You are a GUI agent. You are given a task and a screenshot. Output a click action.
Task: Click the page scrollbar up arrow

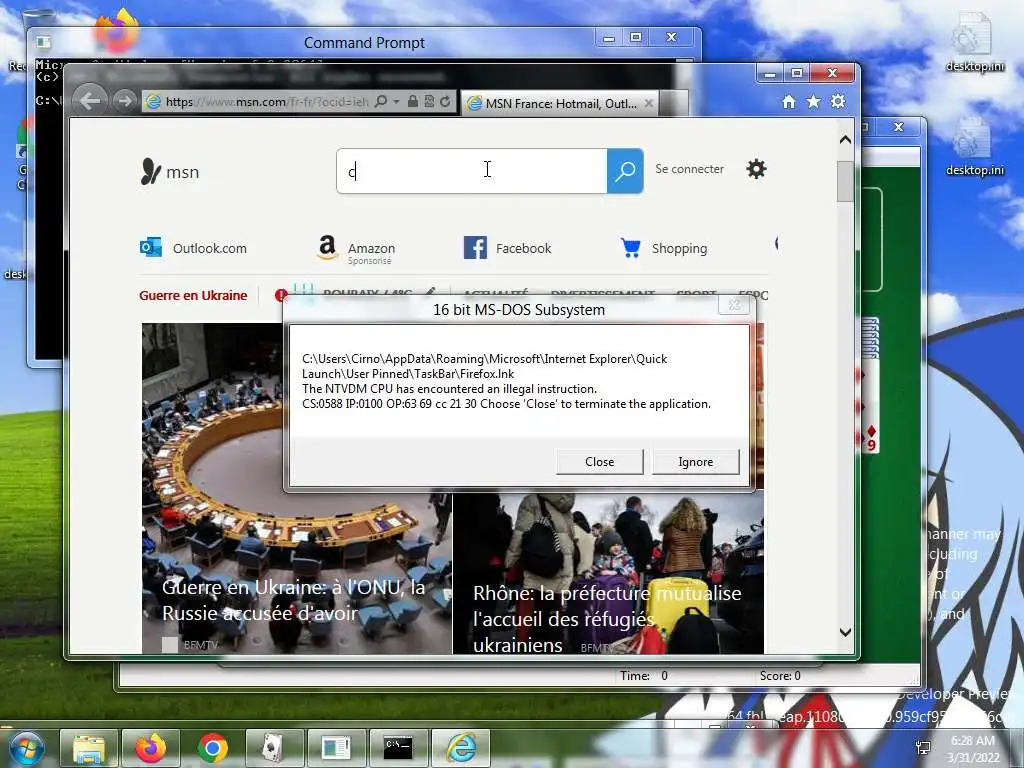[x=845, y=139]
